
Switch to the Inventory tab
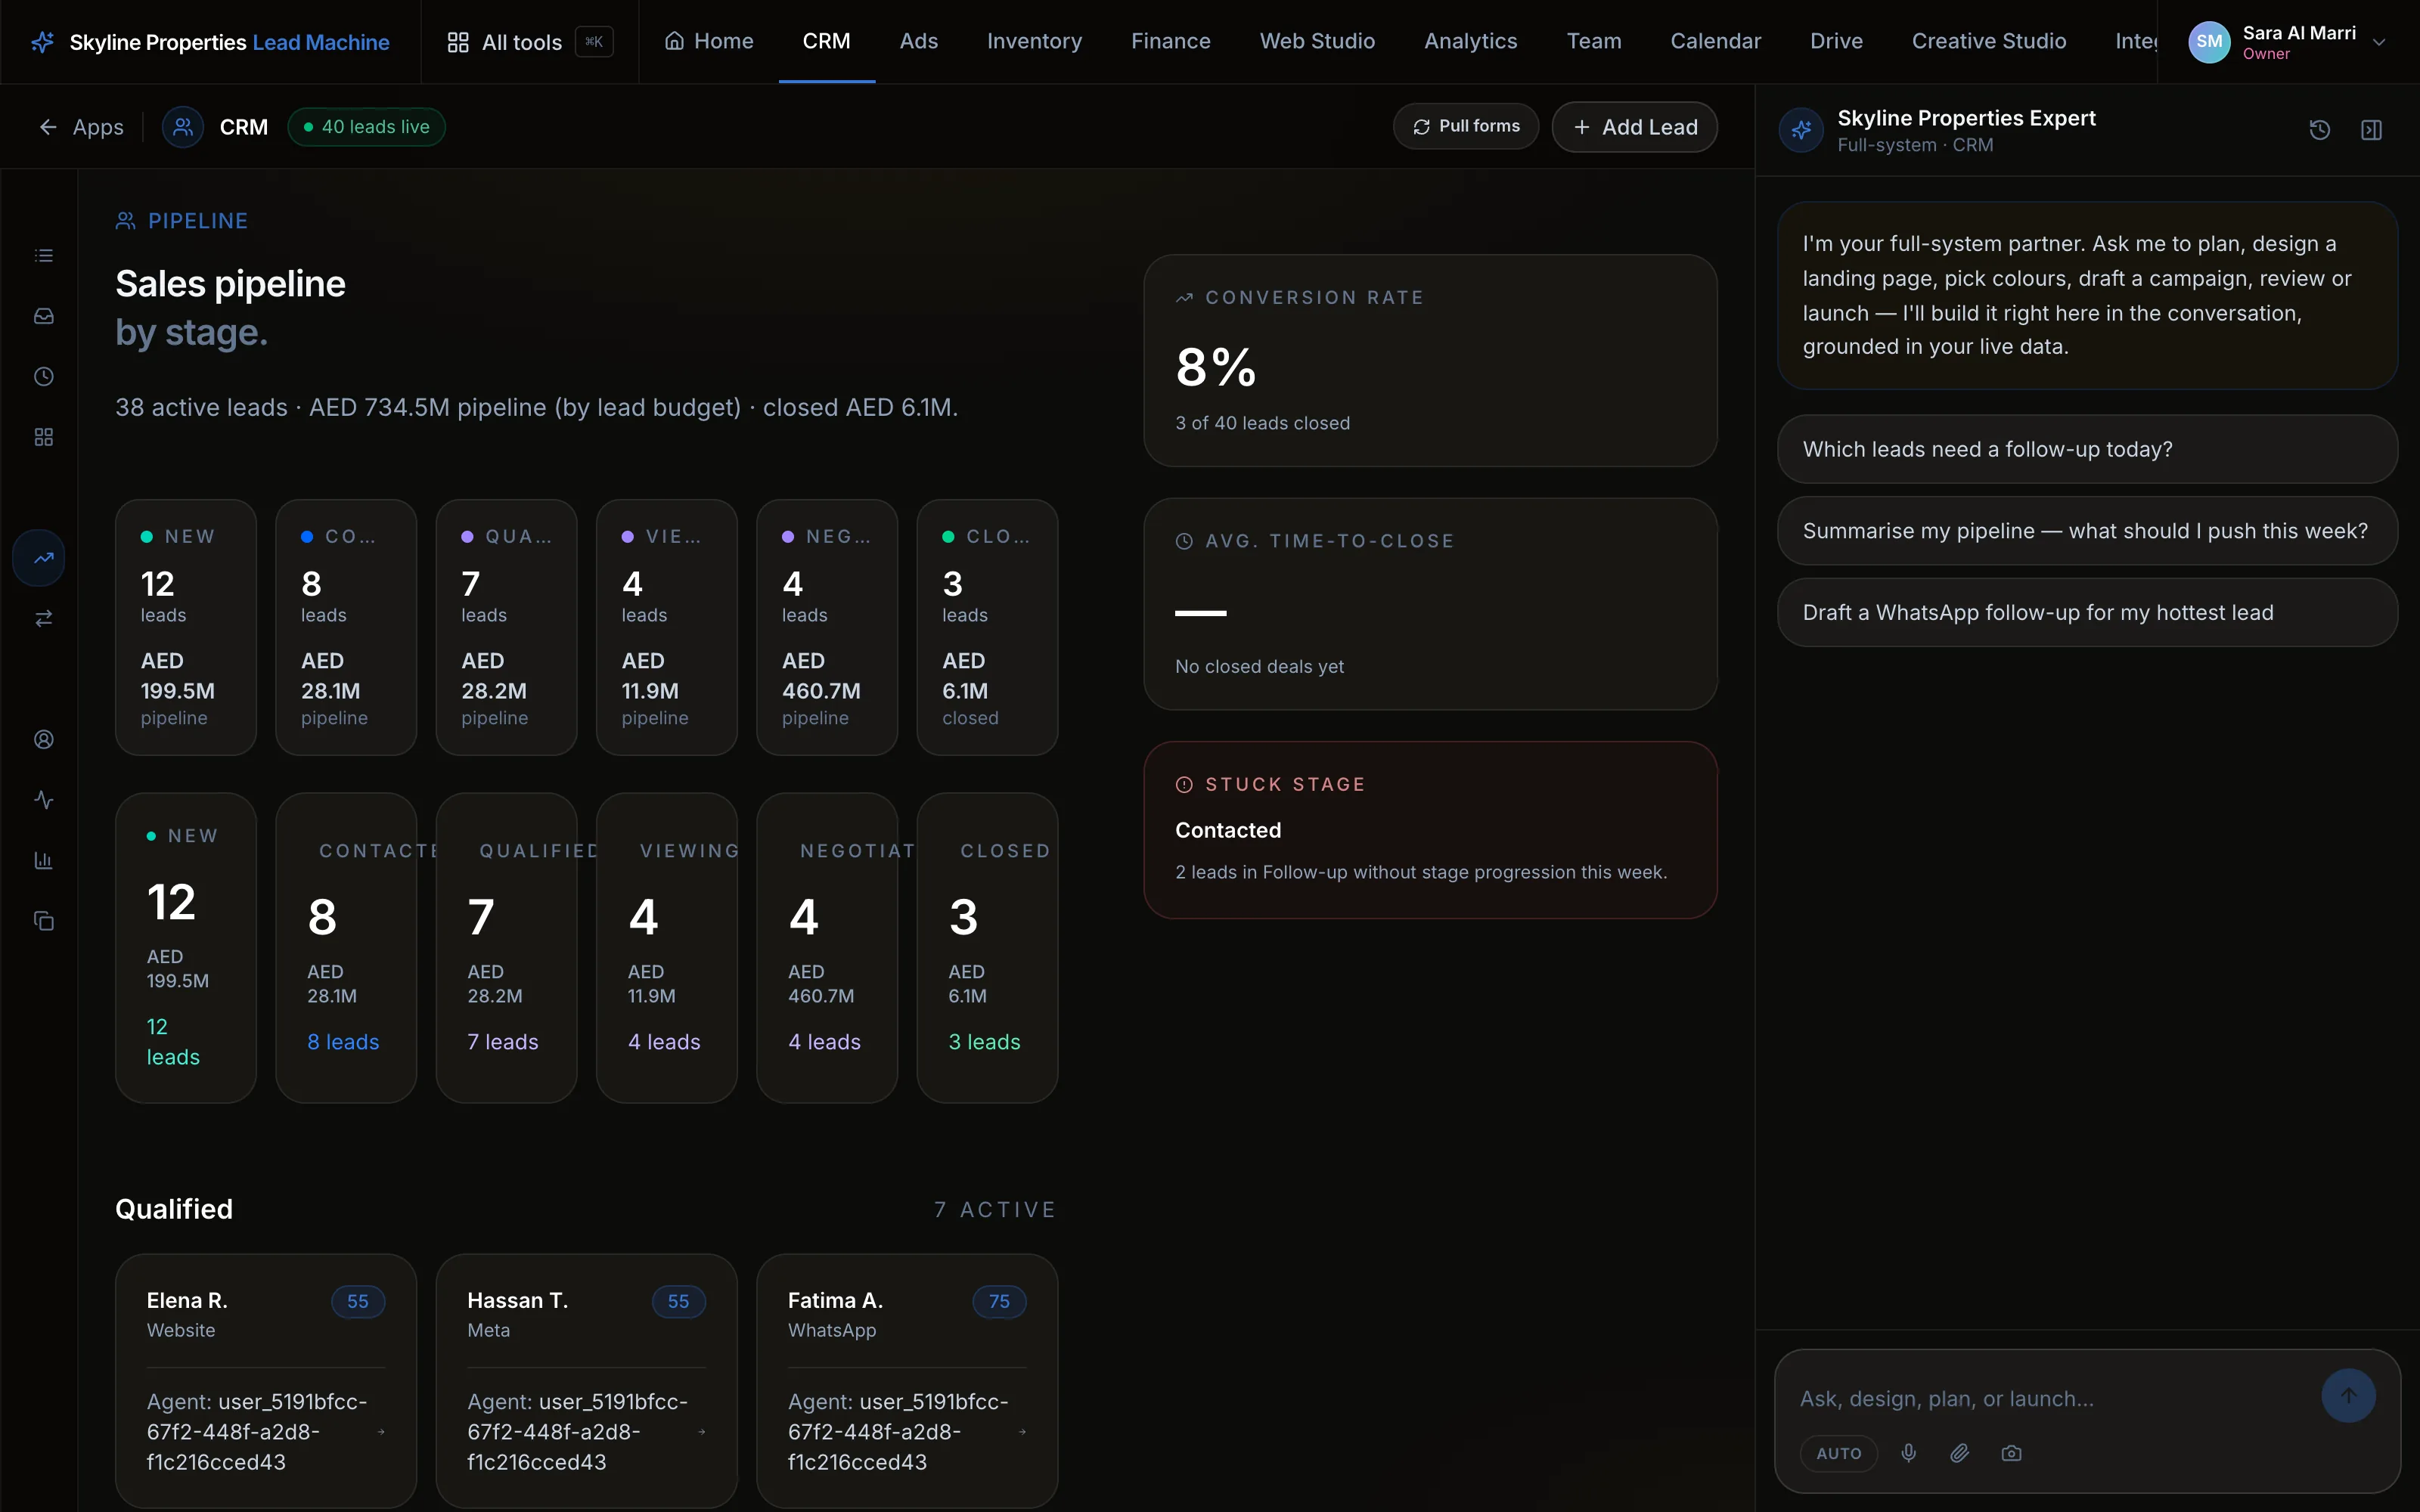[x=1034, y=41]
